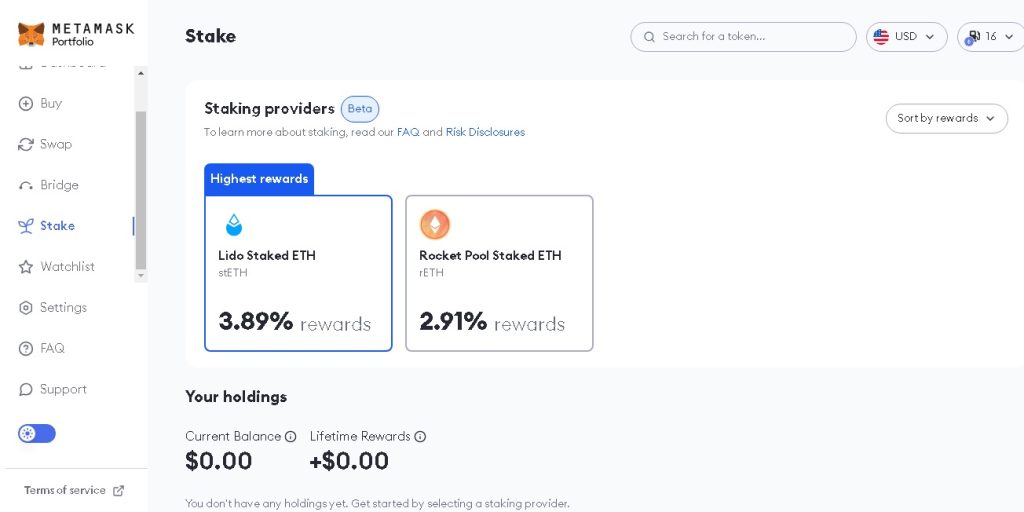The width and height of the screenshot is (1024, 512).
Task: Click the sidebar scrollbar thumb
Action: tap(141, 190)
